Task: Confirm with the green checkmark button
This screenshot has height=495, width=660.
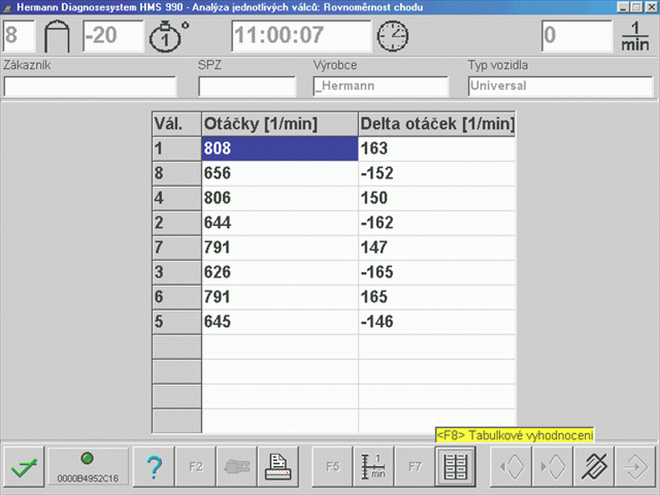Action: 24,467
